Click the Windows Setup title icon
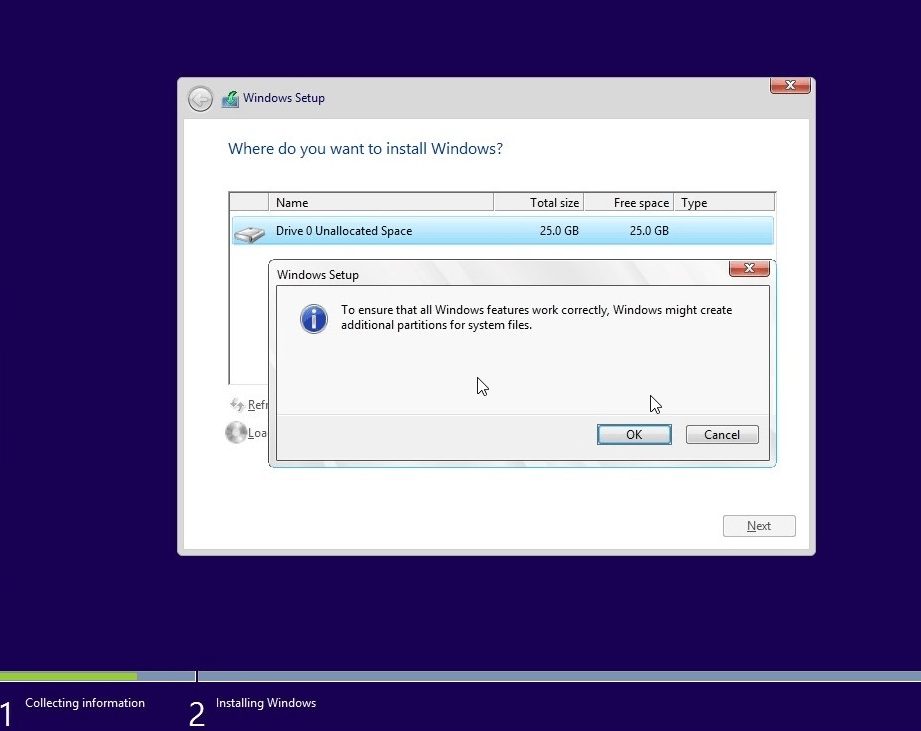 pos(230,99)
